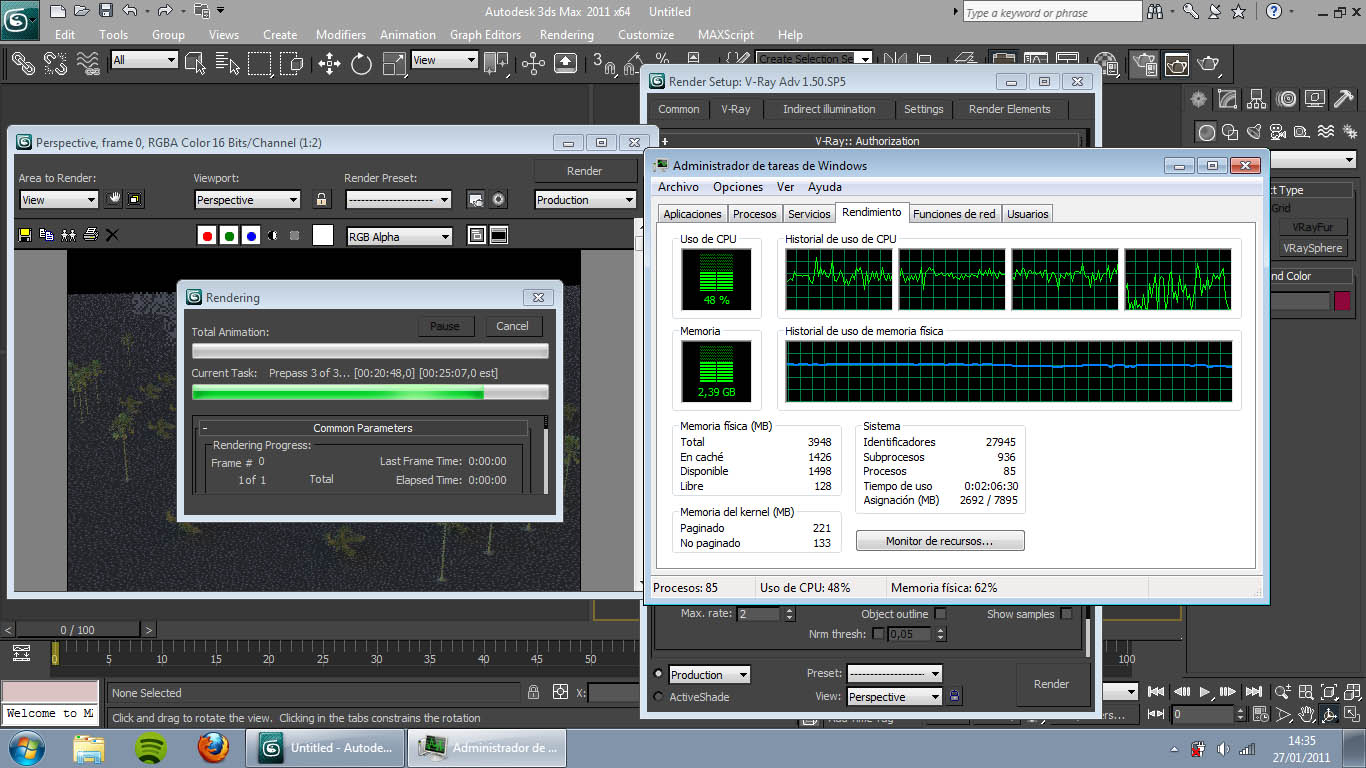Toggle the green channel in the render window
This screenshot has width=1366, height=768.
click(x=229, y=236)
